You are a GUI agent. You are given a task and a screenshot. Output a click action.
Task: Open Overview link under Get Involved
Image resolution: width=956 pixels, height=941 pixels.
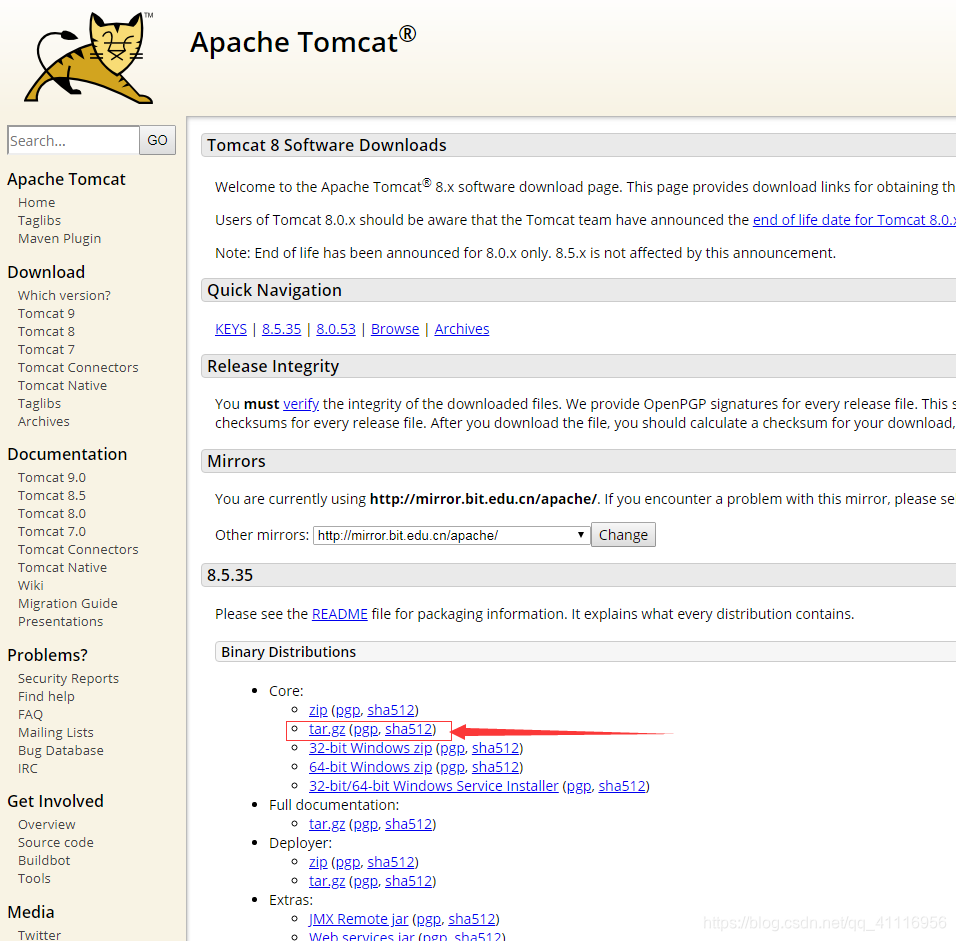click(47, 825)
